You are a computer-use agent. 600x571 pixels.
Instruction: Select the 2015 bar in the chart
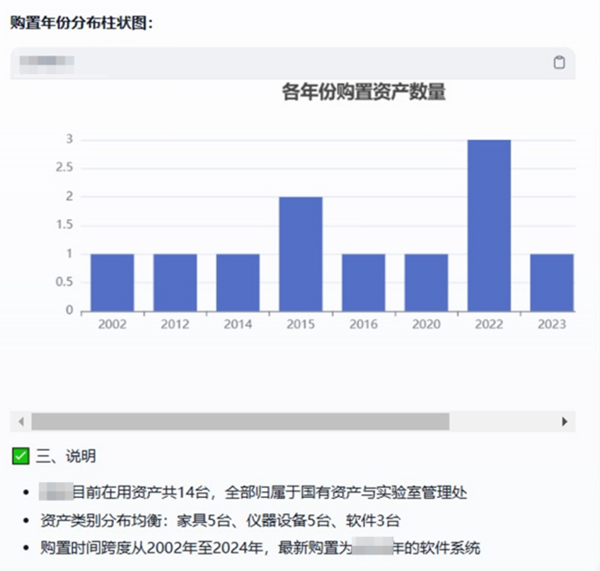(300, 254)
